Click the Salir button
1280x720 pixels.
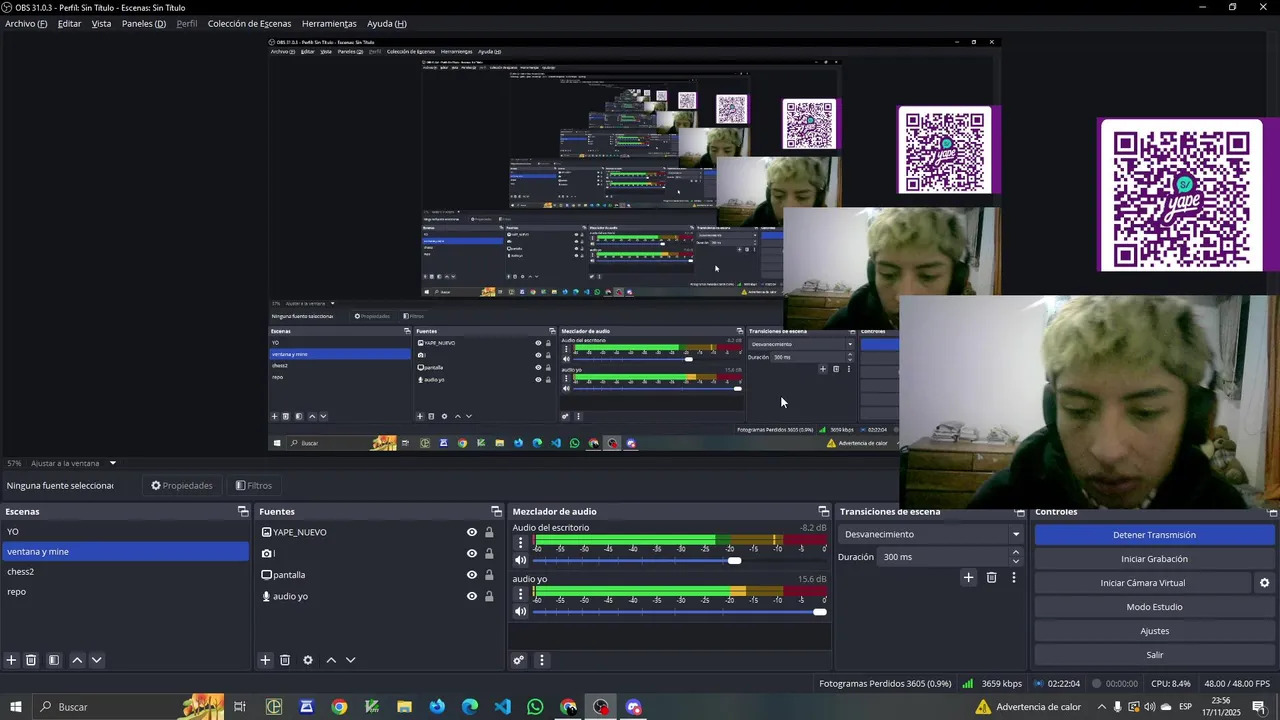(x=1154, y=655)
